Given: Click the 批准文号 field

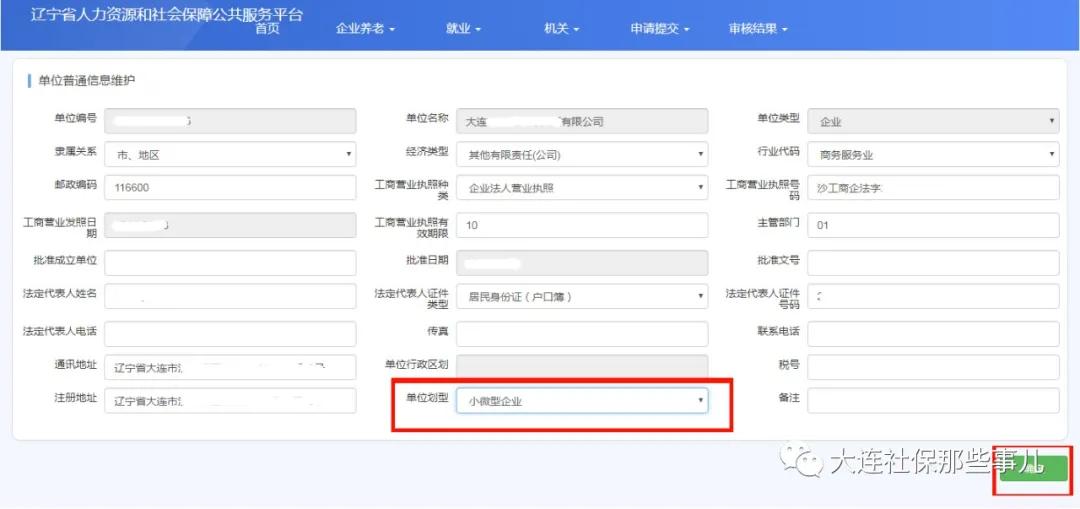Looking at the screenshot, I should click(x=933, y=262).
